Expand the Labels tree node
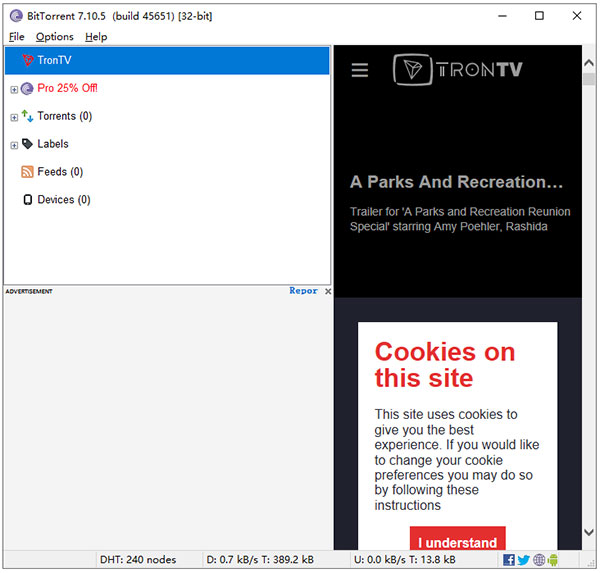600x573 pixels. (x=14, y=145)
